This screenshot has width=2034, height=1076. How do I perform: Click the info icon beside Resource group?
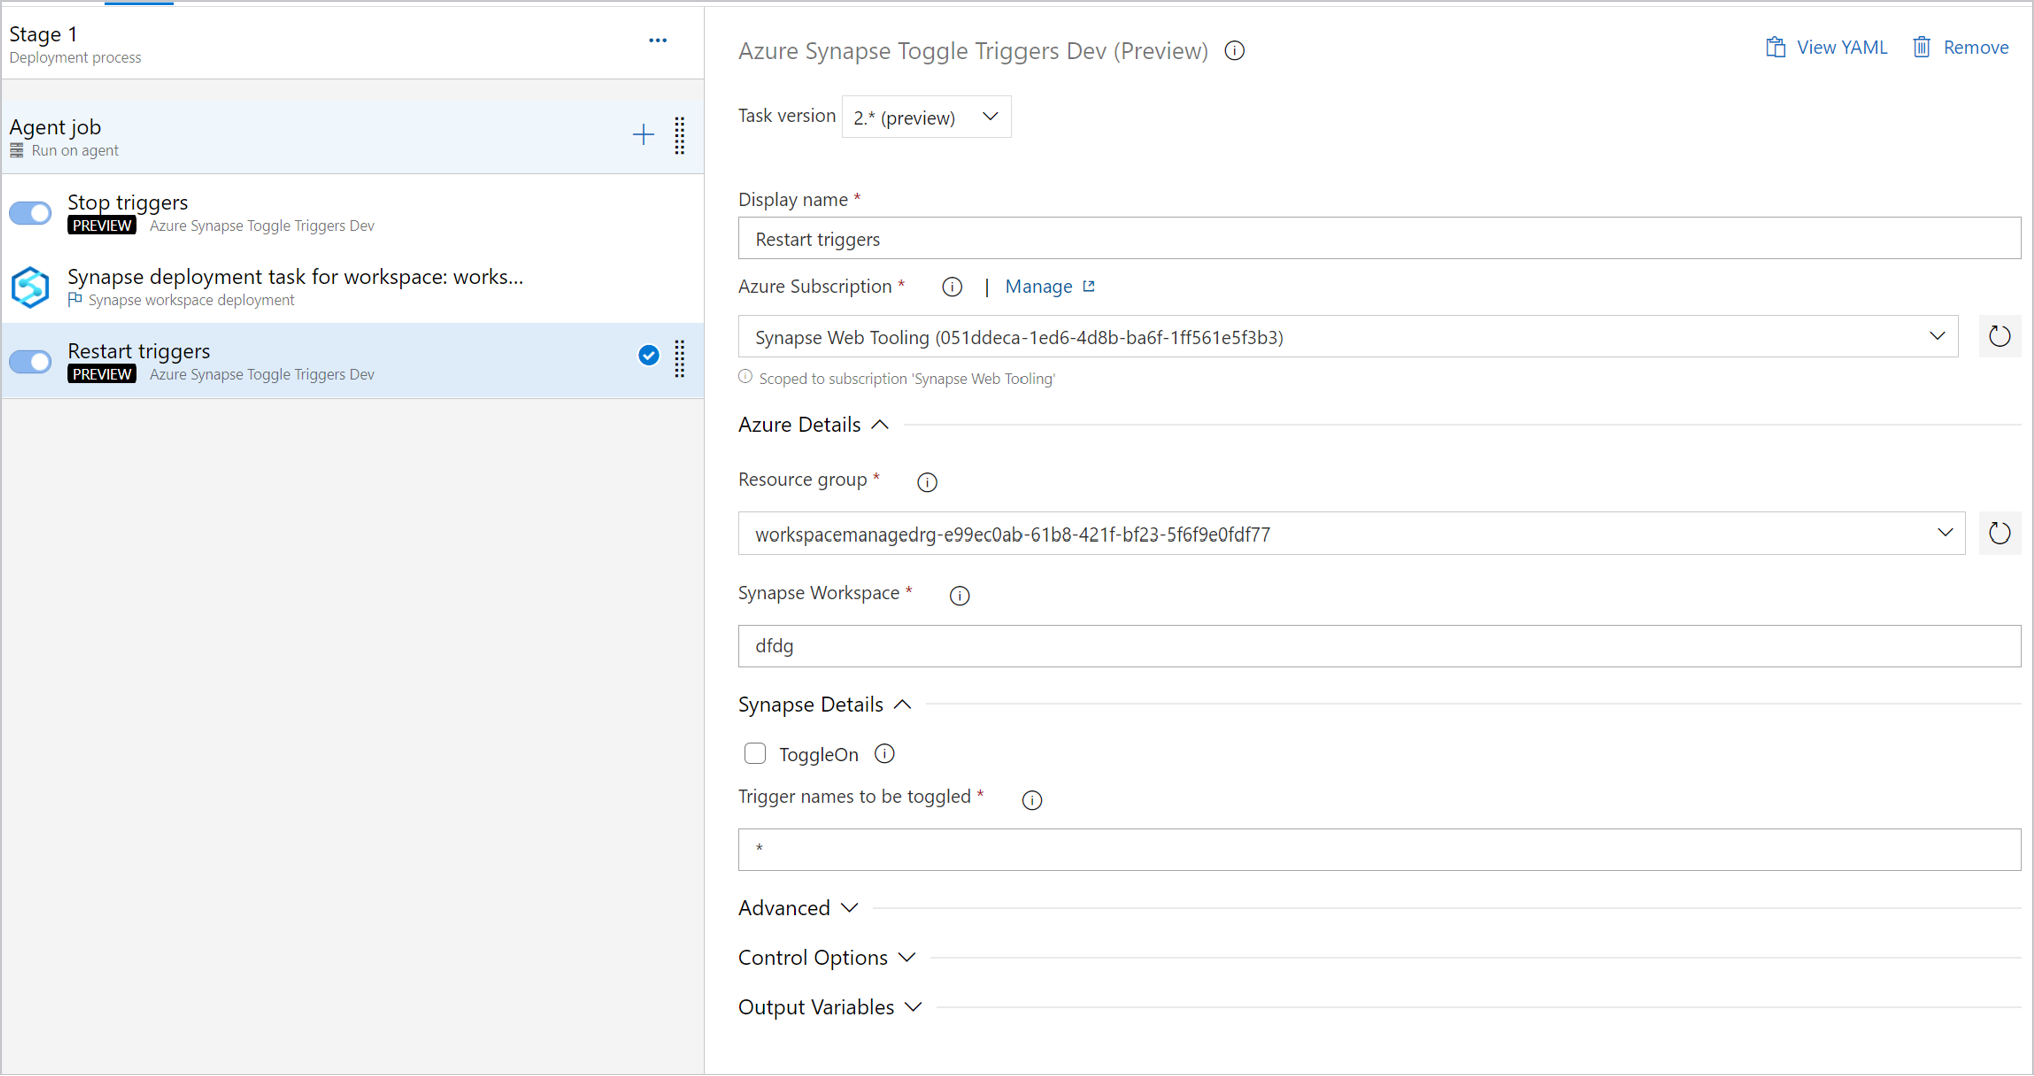926,482
